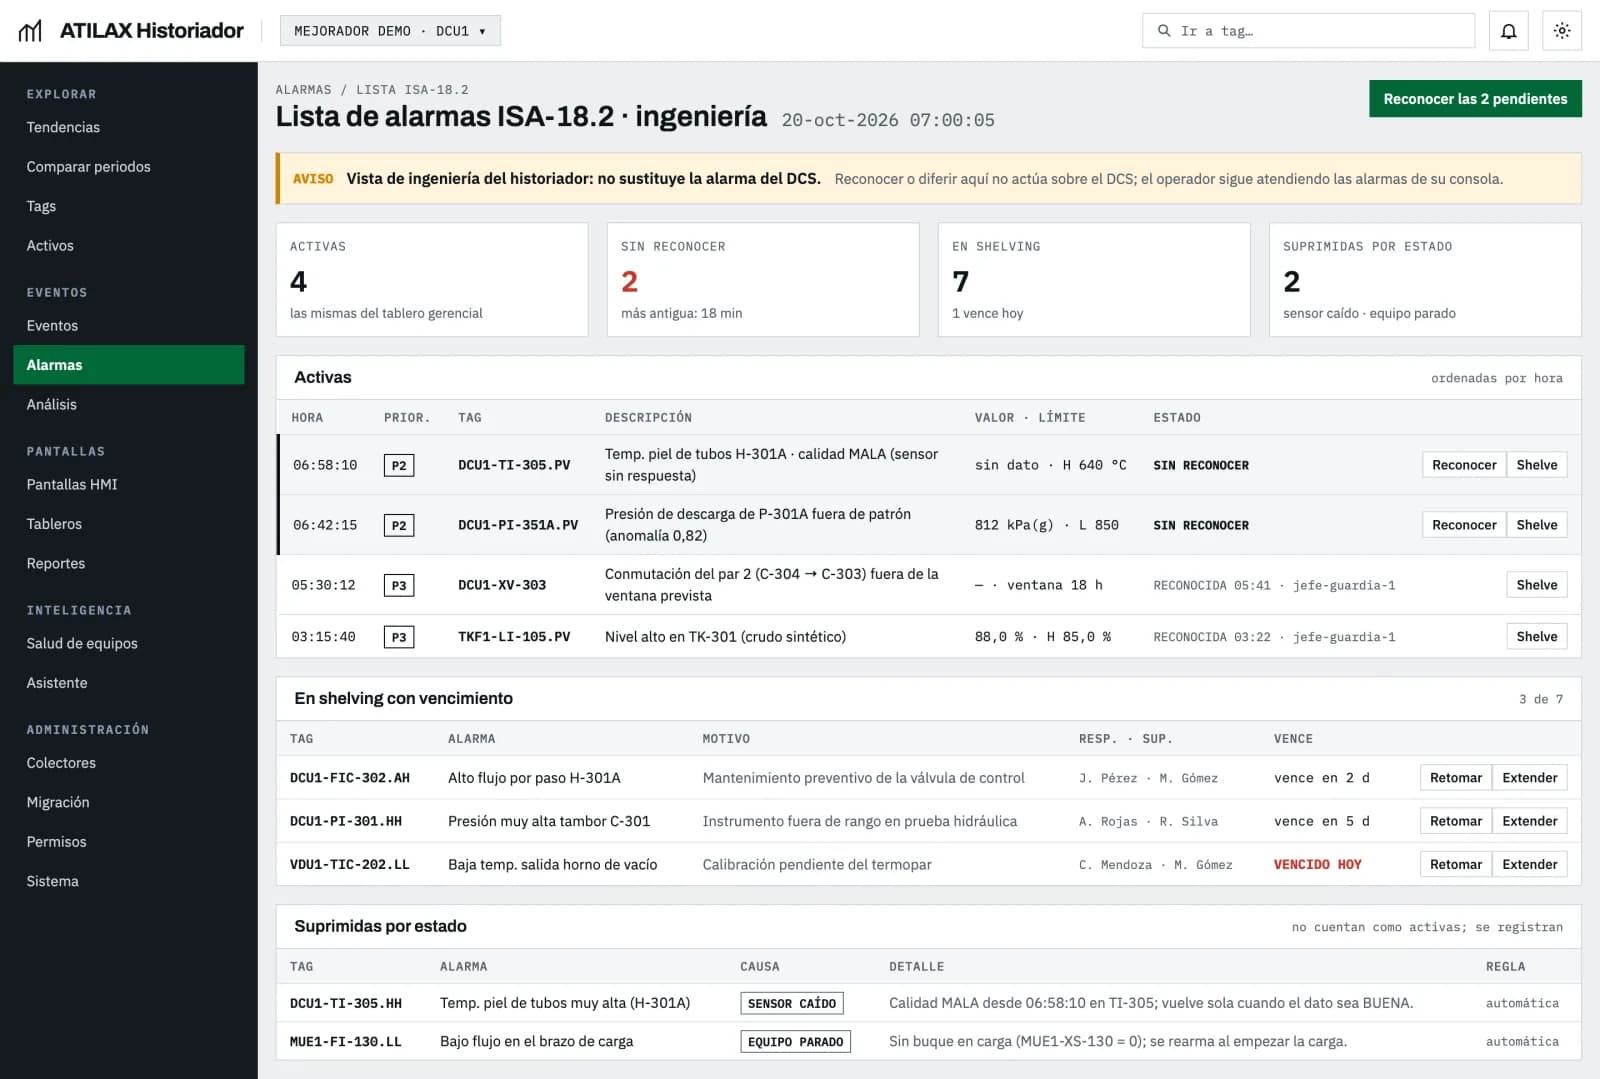Screen dimensions: 1600x1079
Task: Extender shelving for VDU1-TIC-202.LL
Action: tap(1530, 865)
